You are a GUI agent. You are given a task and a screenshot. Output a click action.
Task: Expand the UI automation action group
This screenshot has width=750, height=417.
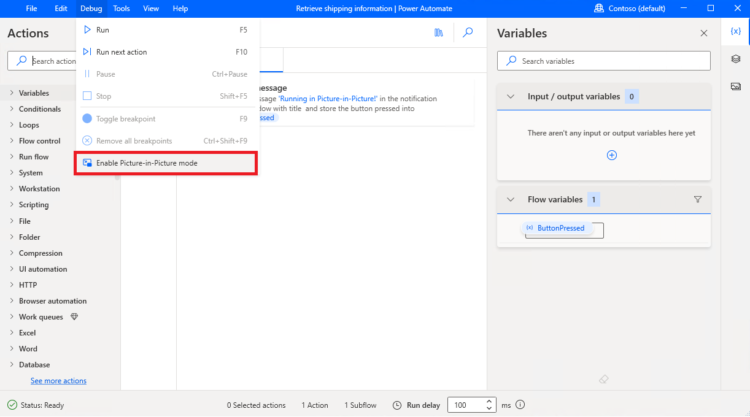[11, 269]
